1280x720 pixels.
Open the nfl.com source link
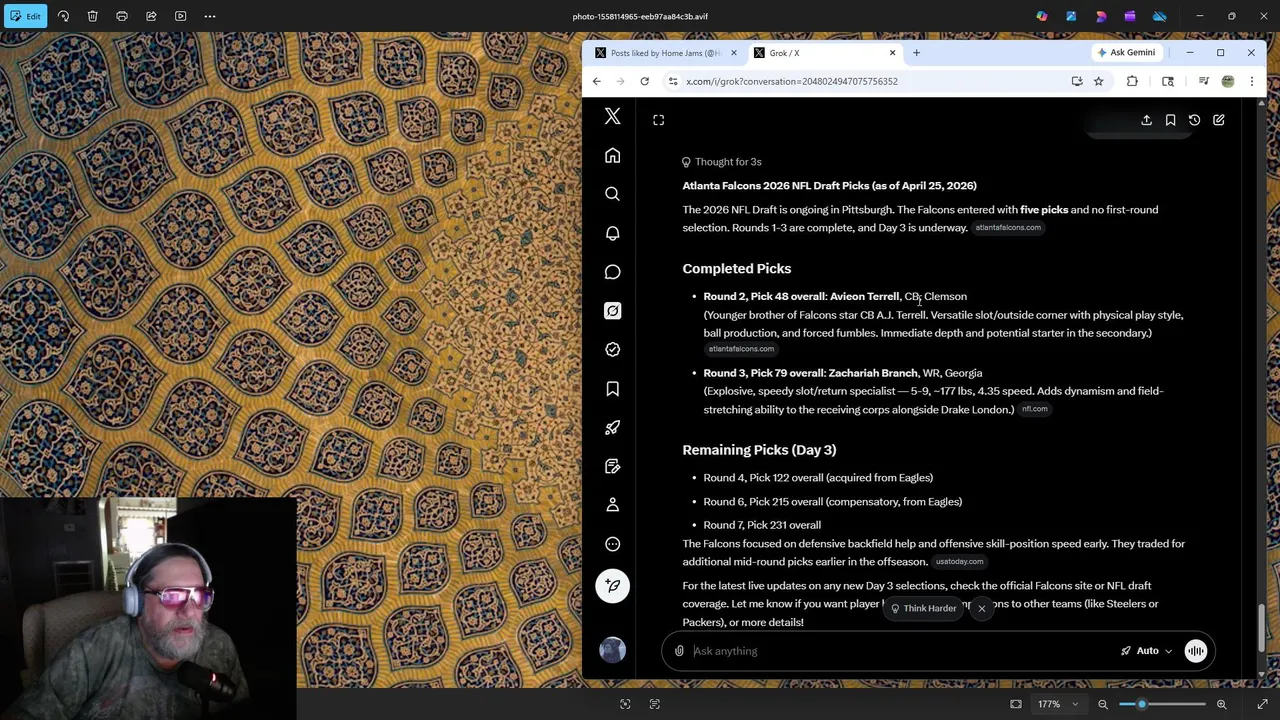(1034, 409)
